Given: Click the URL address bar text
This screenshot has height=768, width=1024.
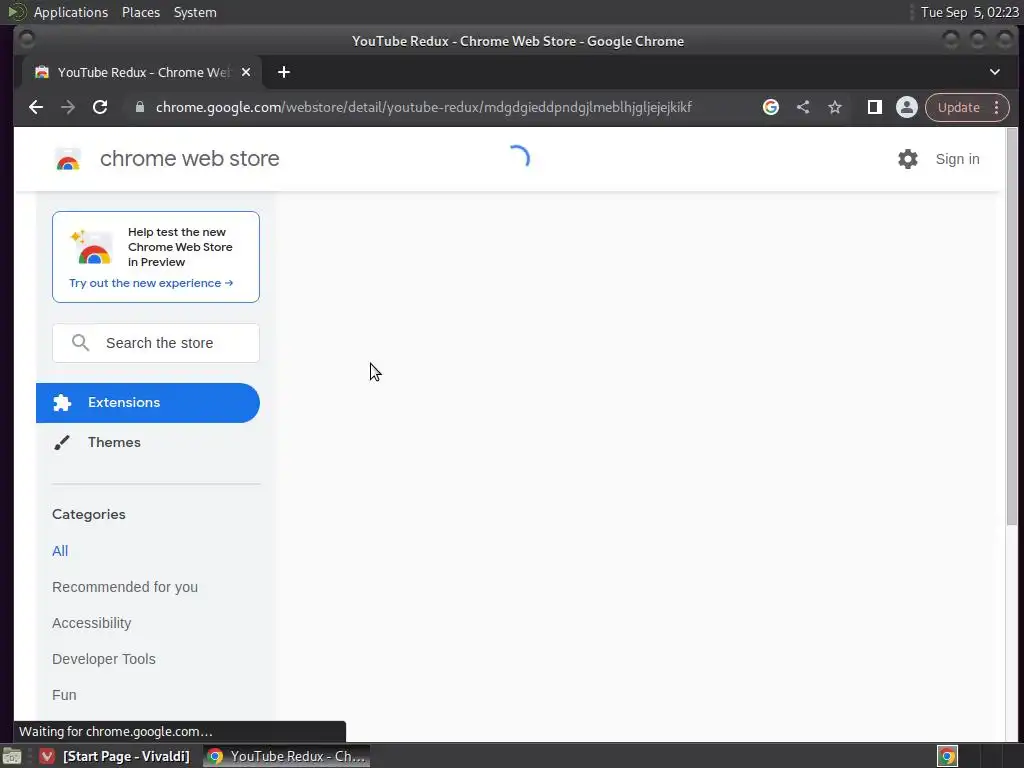Looking at the screenshot, I should 424,107.
